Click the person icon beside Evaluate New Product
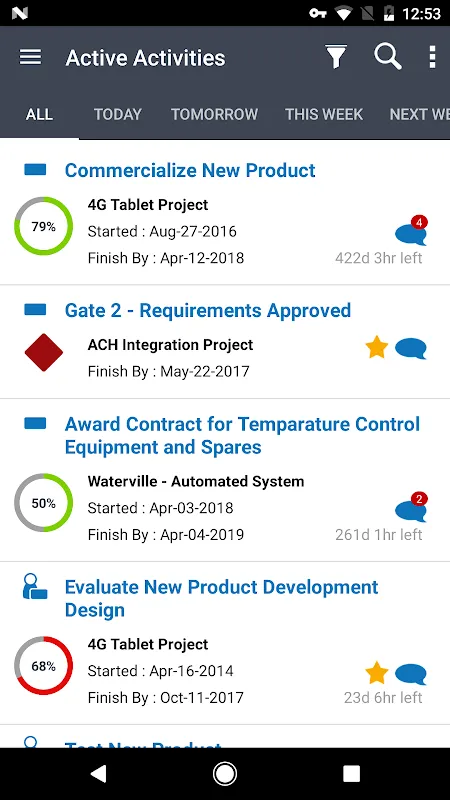This screenshot has height=800, width=450. coord(35,587)
